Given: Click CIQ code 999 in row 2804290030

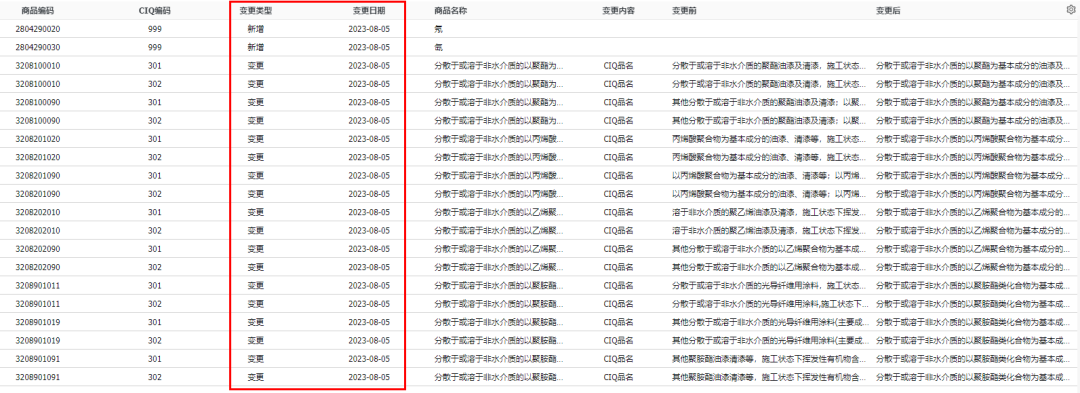Looking at the screenshot, I should tap(154, 47).
